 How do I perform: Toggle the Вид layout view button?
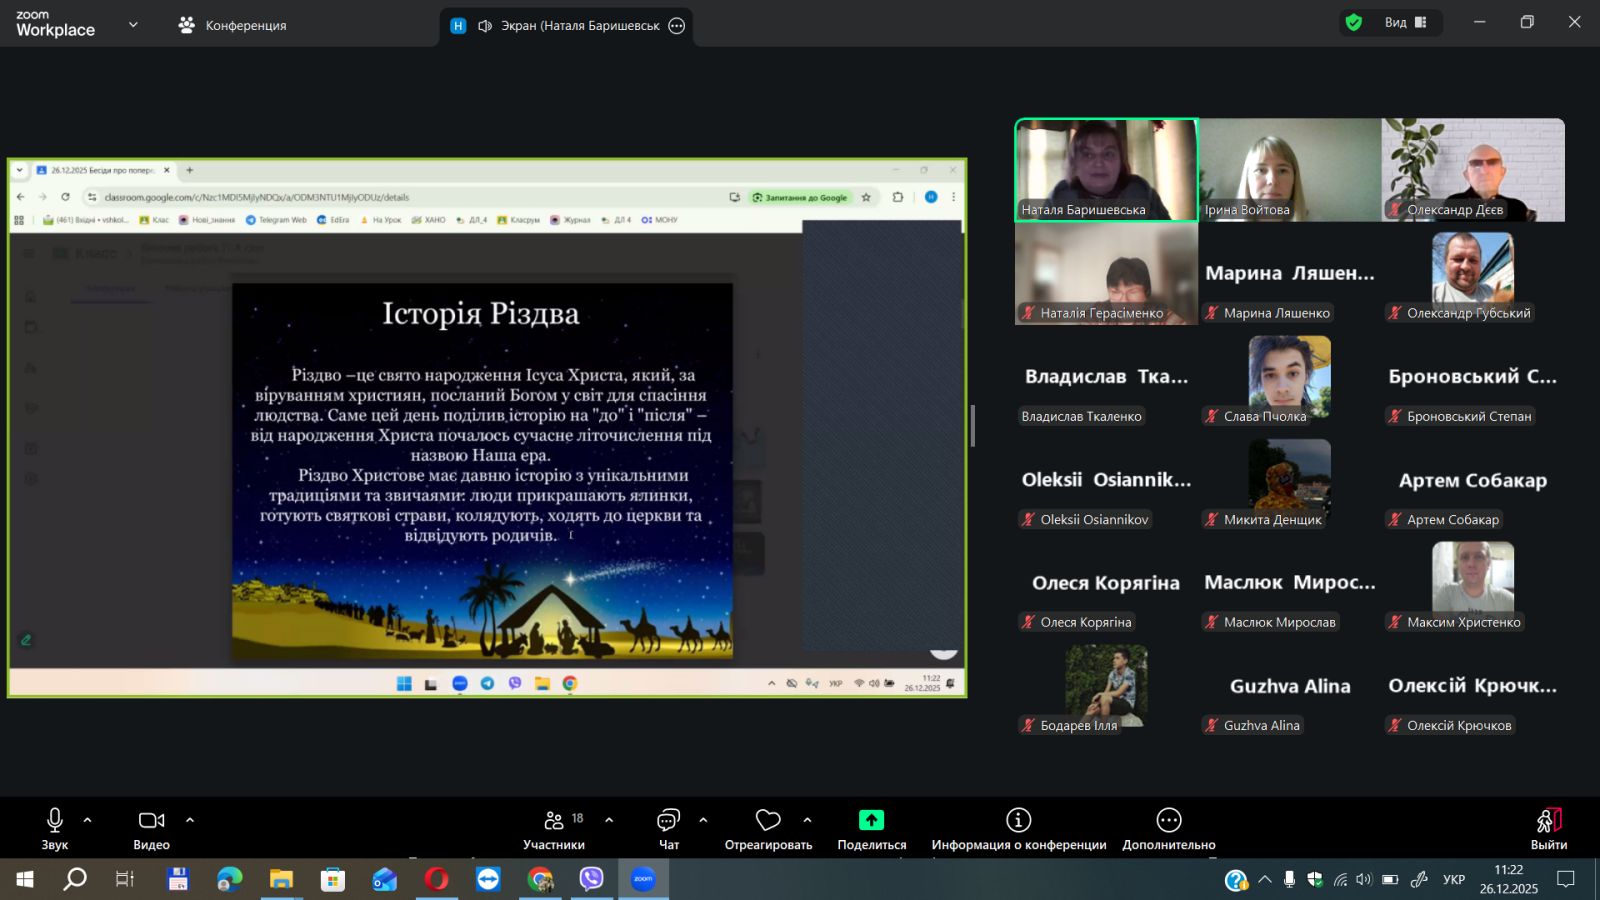[1405, 22]
